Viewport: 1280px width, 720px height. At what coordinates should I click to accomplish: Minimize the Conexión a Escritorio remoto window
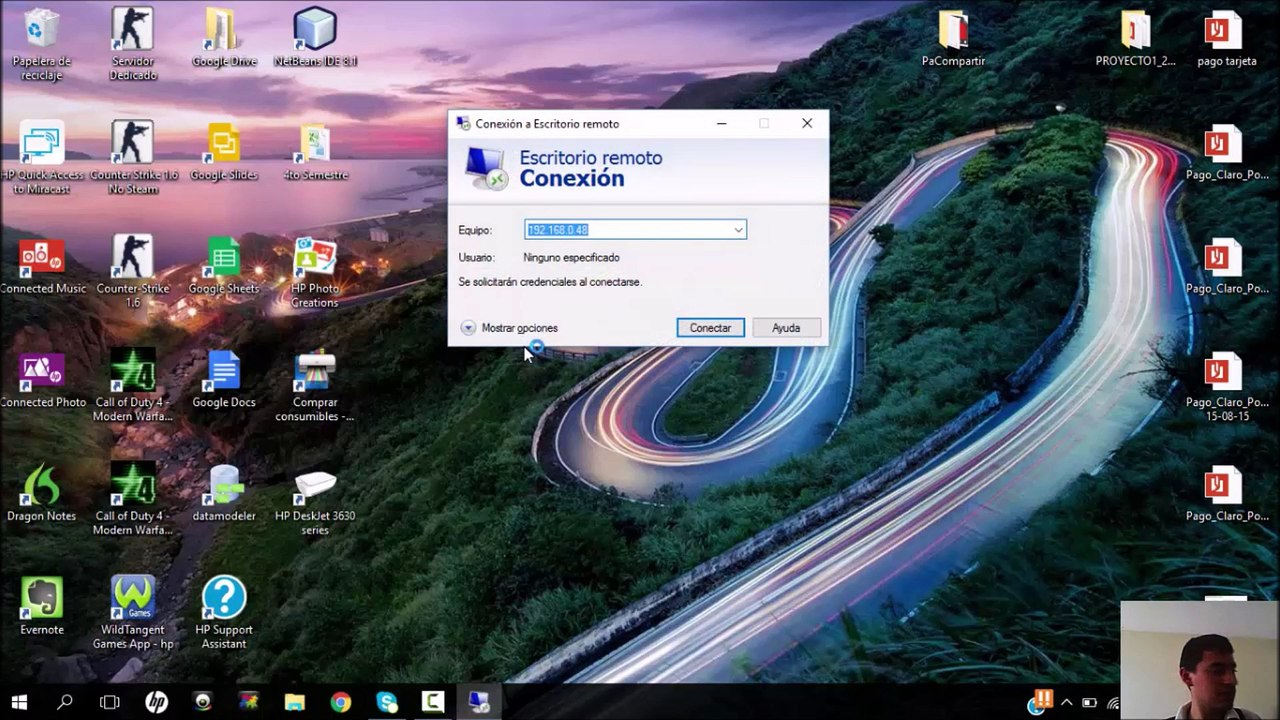pyautogui.click(x=722, y=124)
